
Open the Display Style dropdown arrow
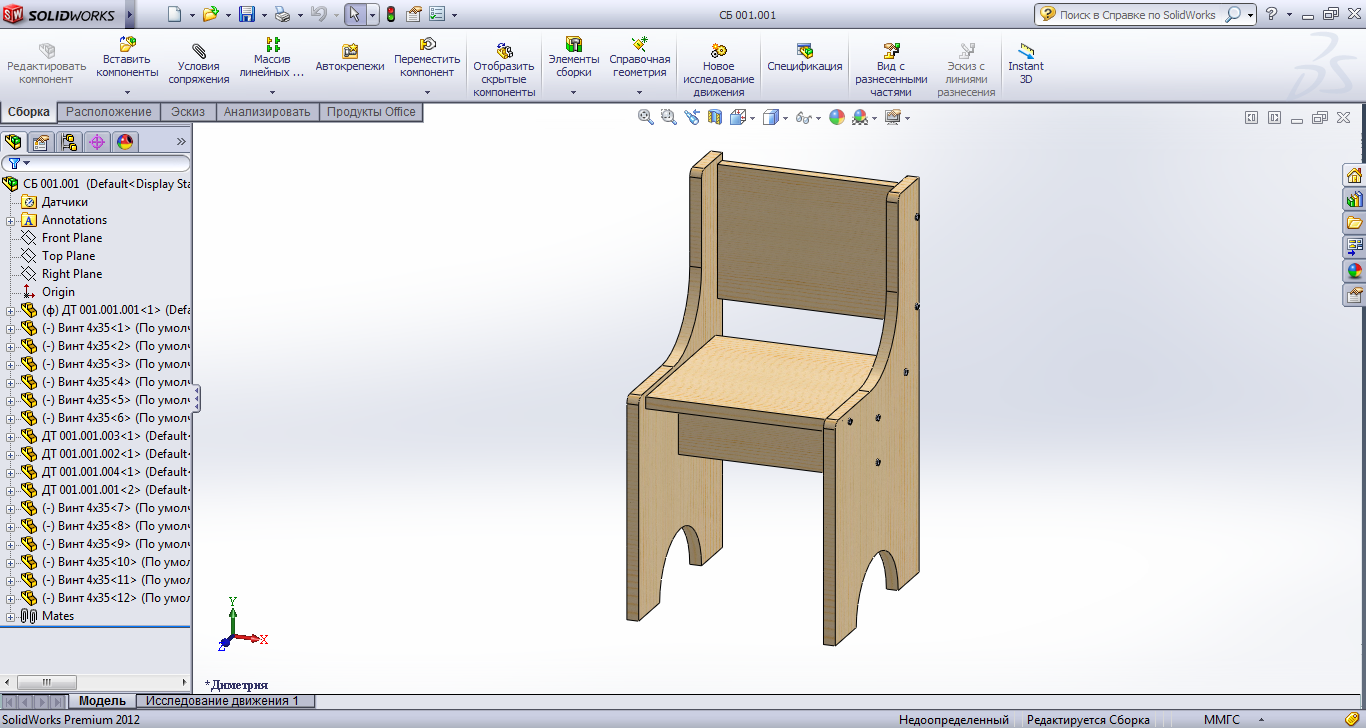(x=786, y=118)
